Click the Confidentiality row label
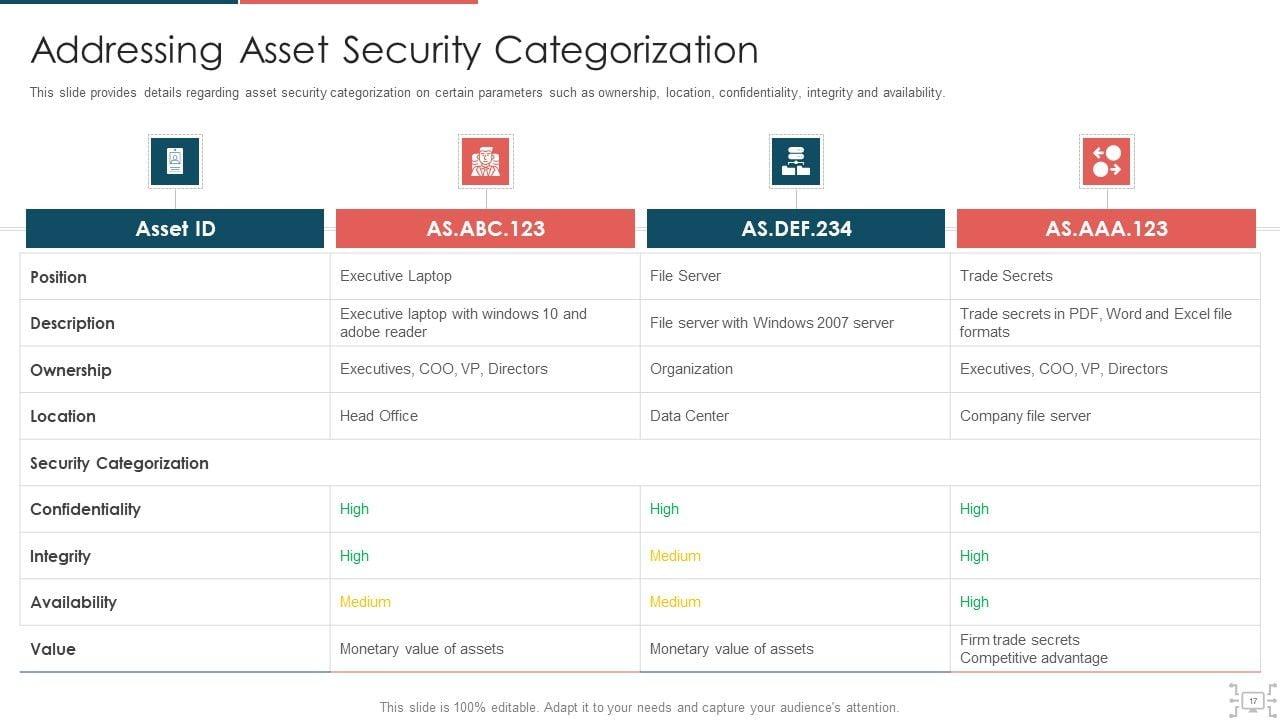The width and height of the screenshot is (1280, 720). click(85, 509)
